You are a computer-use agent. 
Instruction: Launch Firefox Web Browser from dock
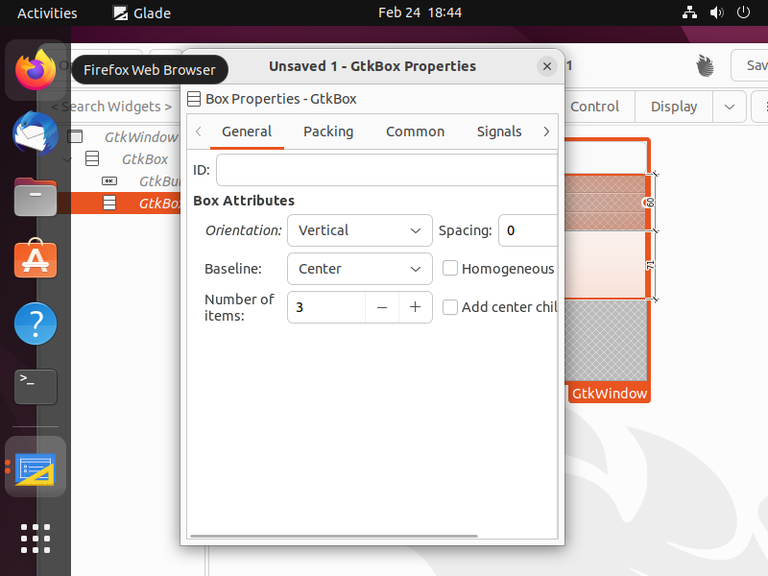[35, 70]
